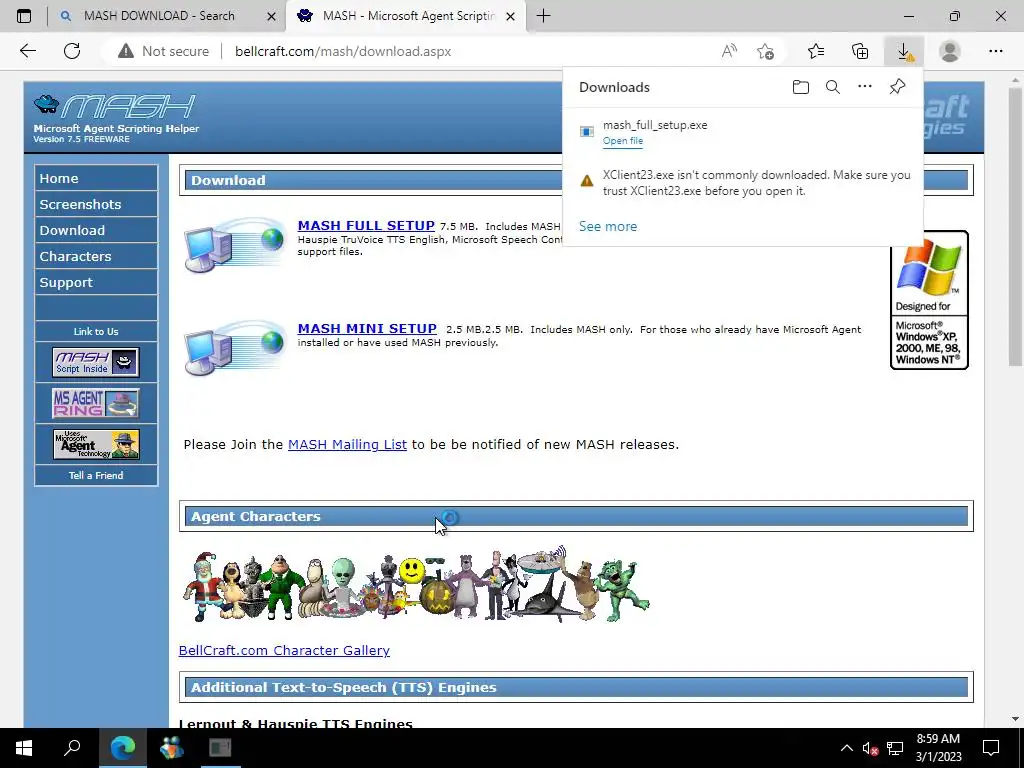
Task: Show hidden tray icons chevron
Action: coord(846,748)
